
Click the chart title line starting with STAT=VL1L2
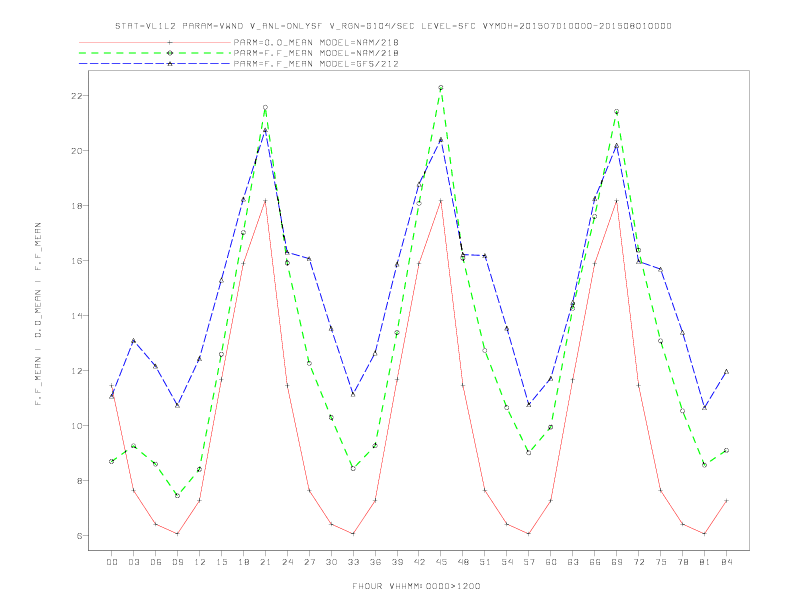[x=393, y=26]
